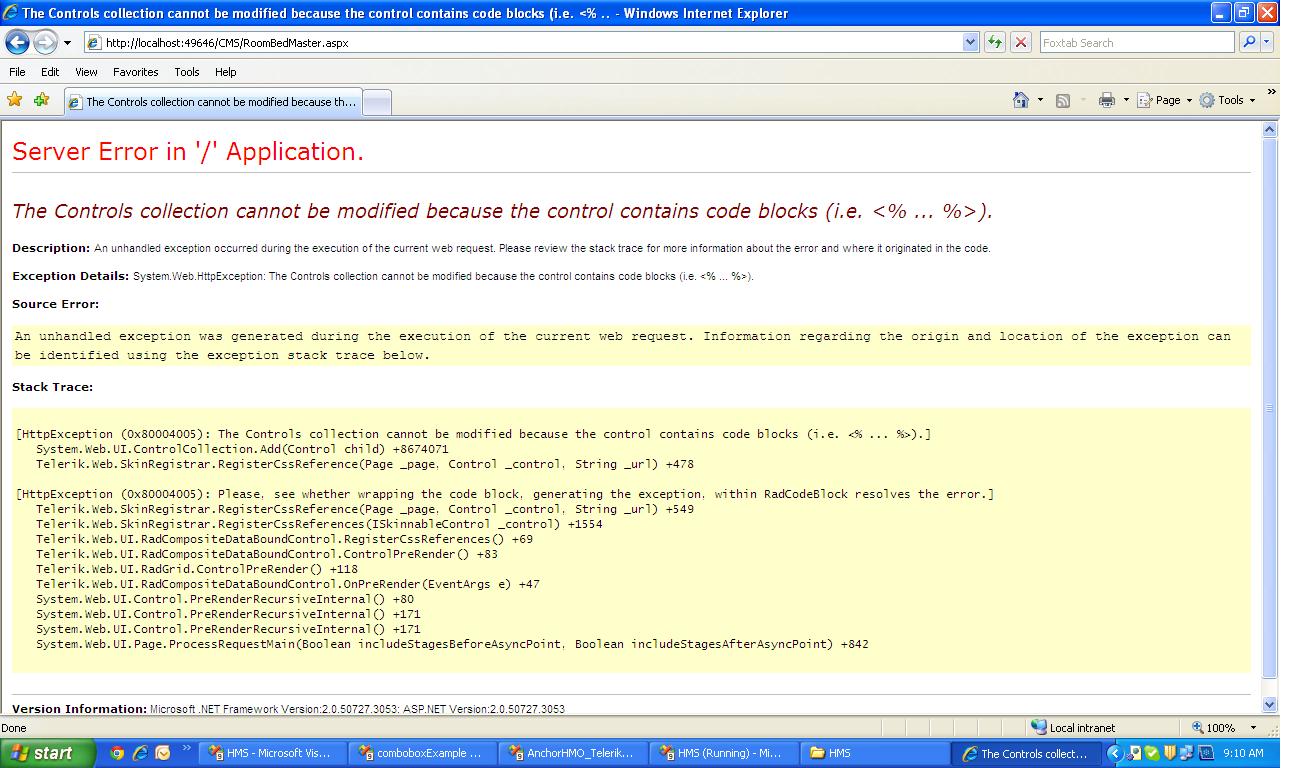This screenshot has width=1304, height=768.
Task: Open the File menu
Action: point(17,72)
